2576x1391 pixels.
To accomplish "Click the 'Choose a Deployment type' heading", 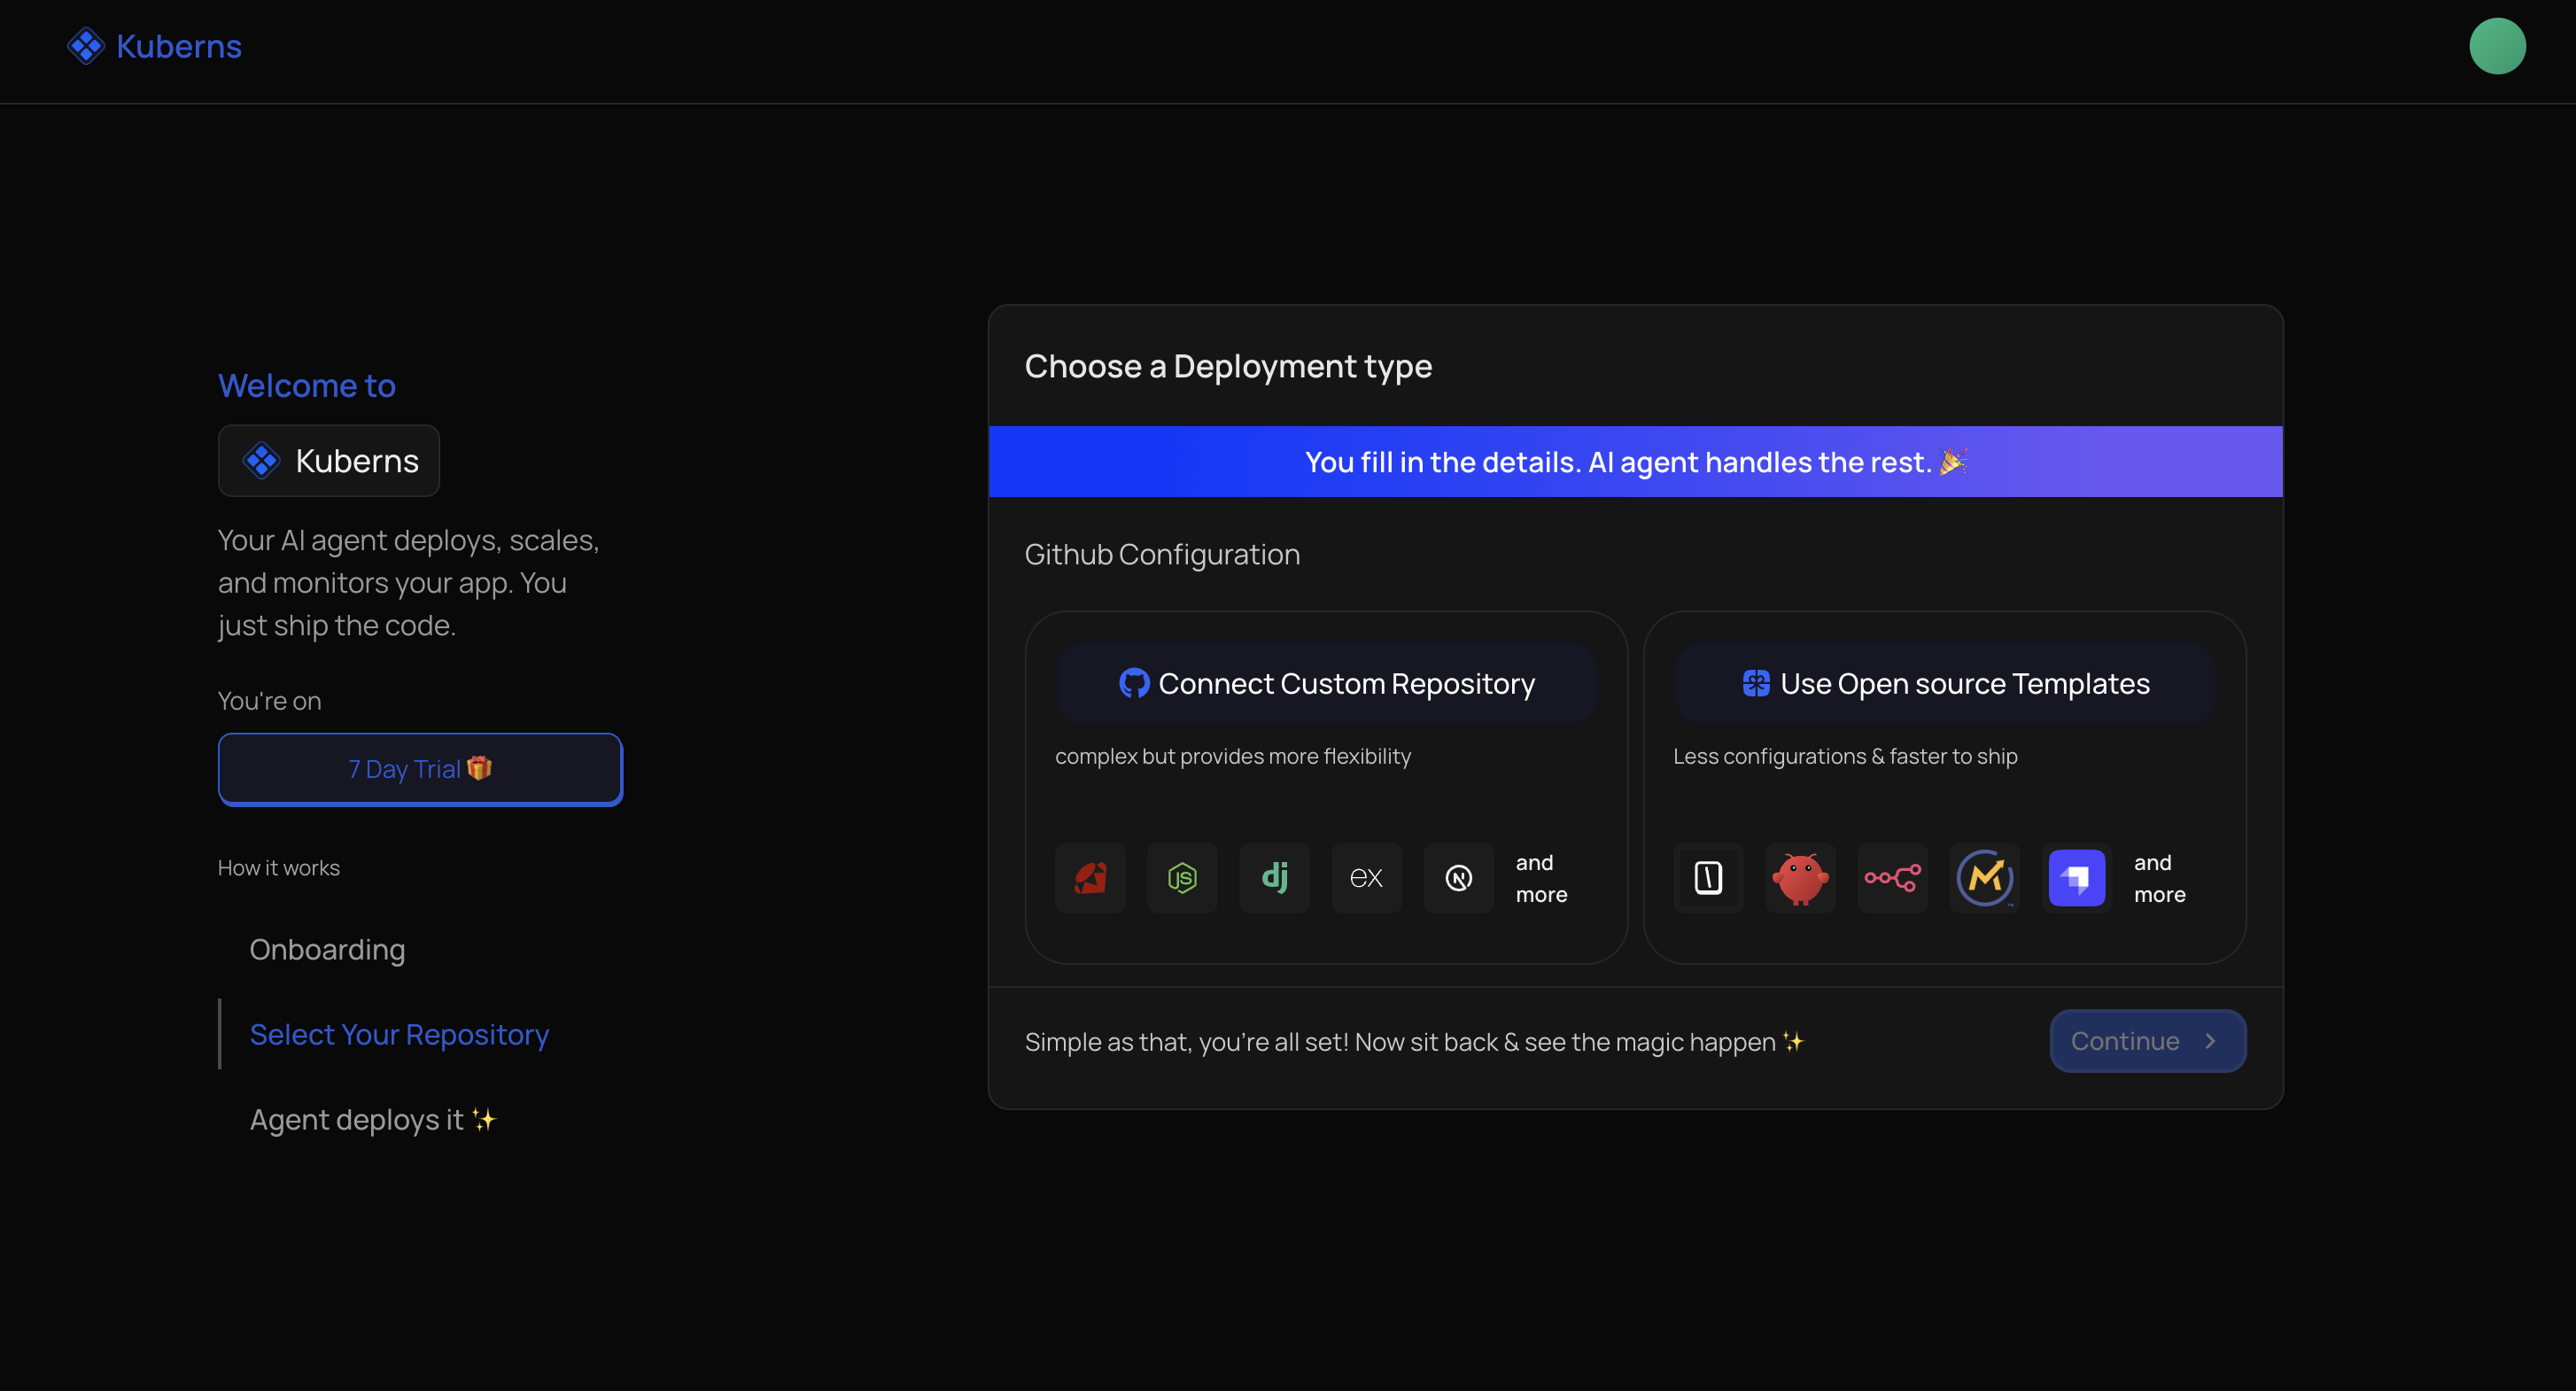I will point(1228,366).
